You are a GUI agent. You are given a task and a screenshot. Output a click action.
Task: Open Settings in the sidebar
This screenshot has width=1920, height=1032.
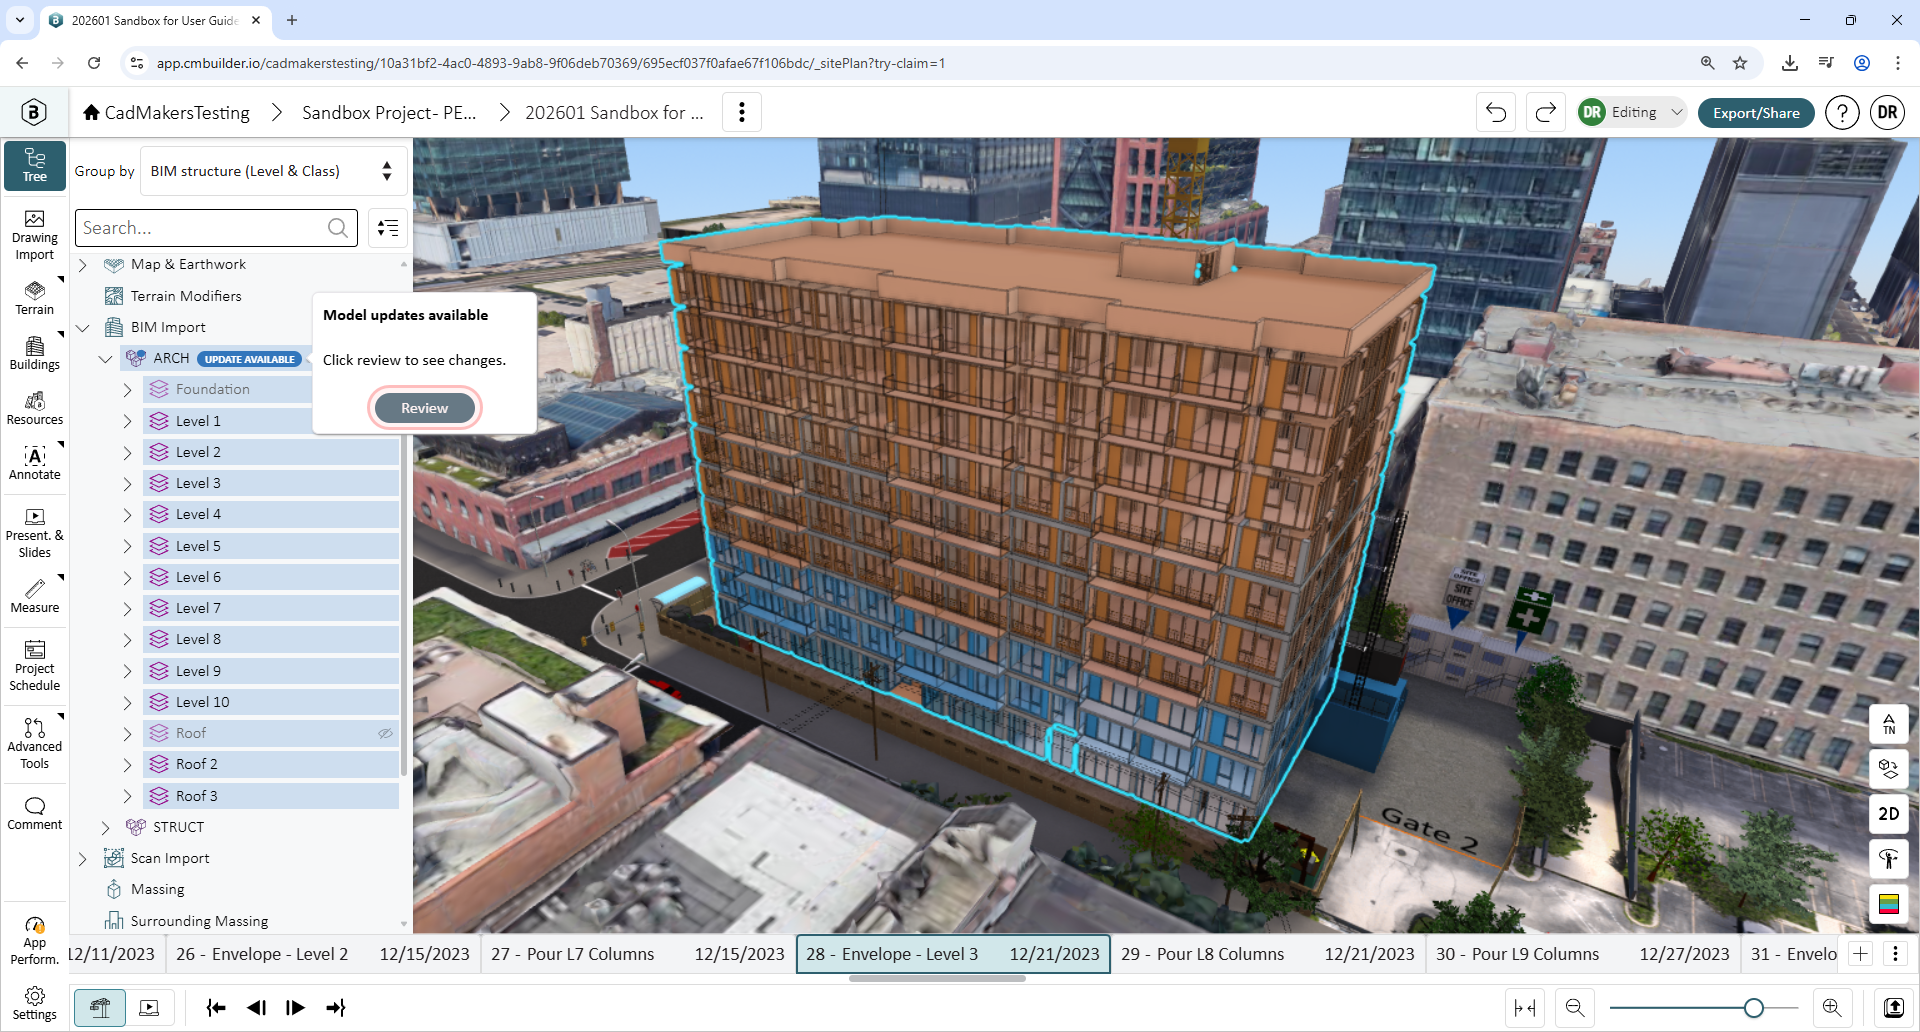35,1003
